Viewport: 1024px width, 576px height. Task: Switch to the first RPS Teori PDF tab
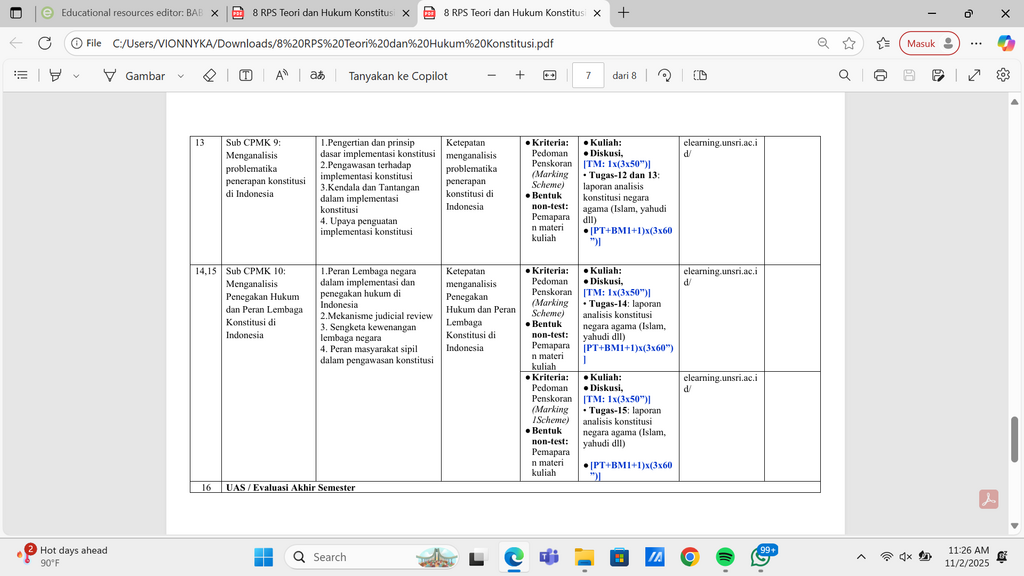coord(323,13)
